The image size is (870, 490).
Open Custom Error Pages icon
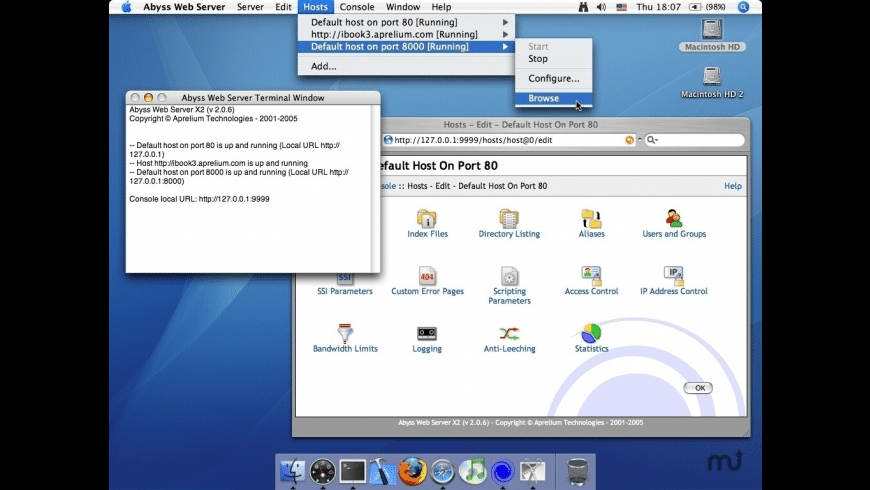point(427,276)
